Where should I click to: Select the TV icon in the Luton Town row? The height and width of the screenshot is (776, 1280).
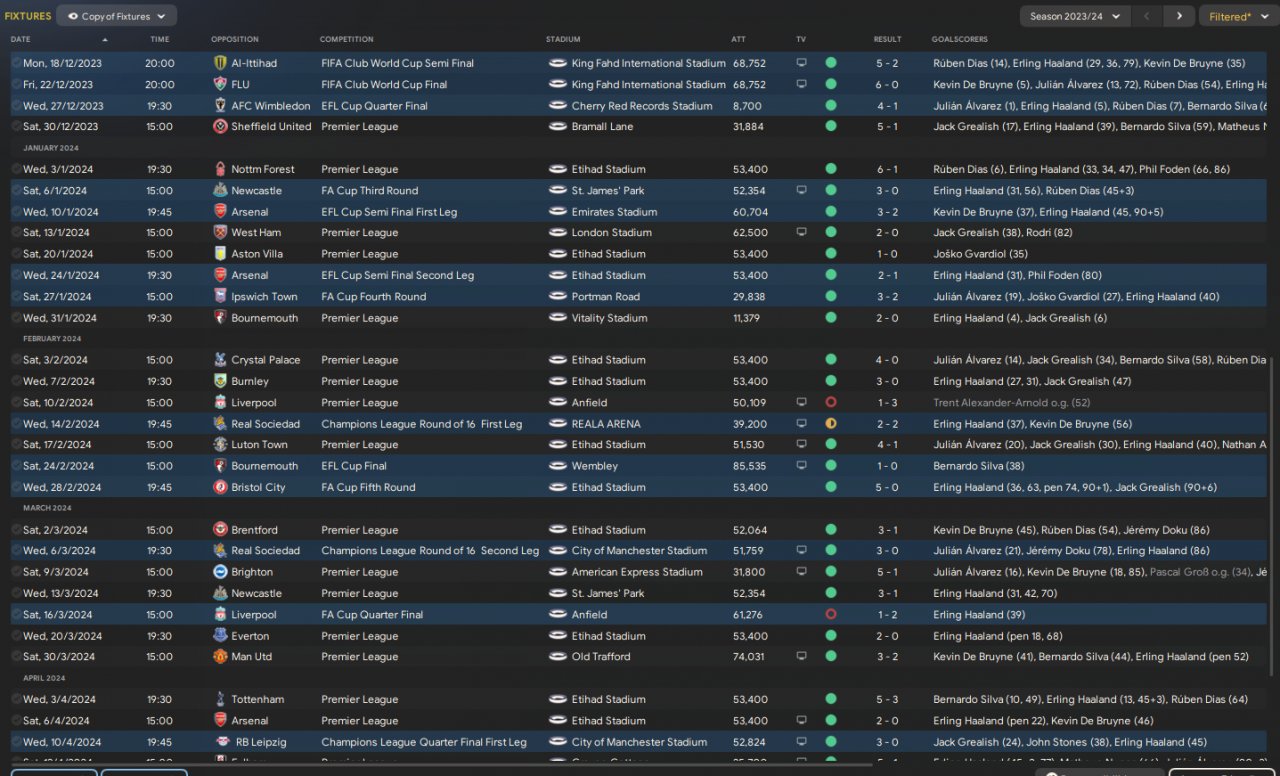801,445
